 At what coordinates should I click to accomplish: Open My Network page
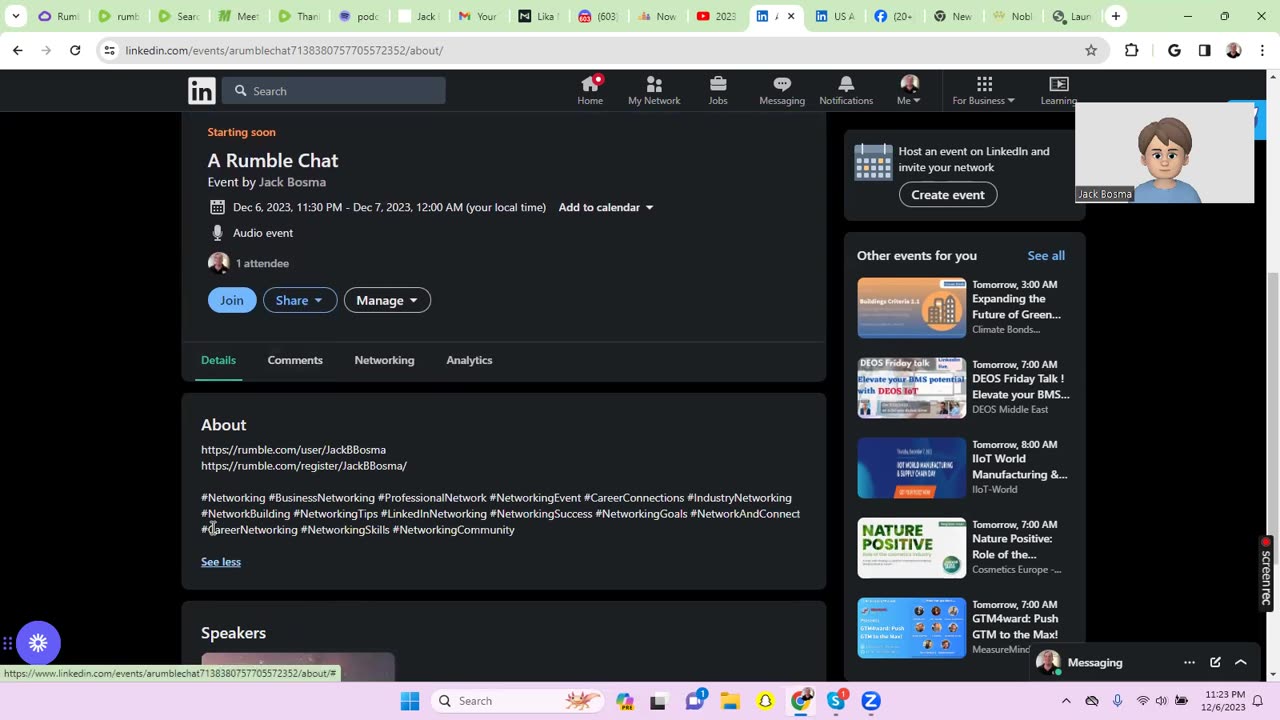[654, 90]
